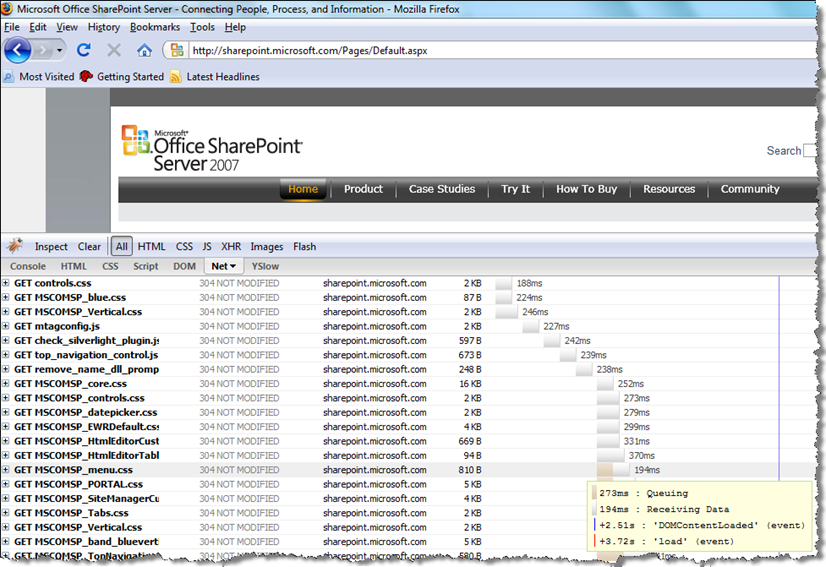Screen dimensions: 826x567
Task: Open the Community link
Action: (750, 189)
